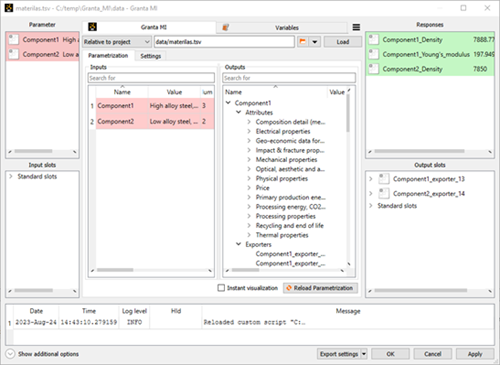The height and width of the screenshot is (365, 500).
Task: Expand the Price attribute node
Action: [x=249, y=188]
